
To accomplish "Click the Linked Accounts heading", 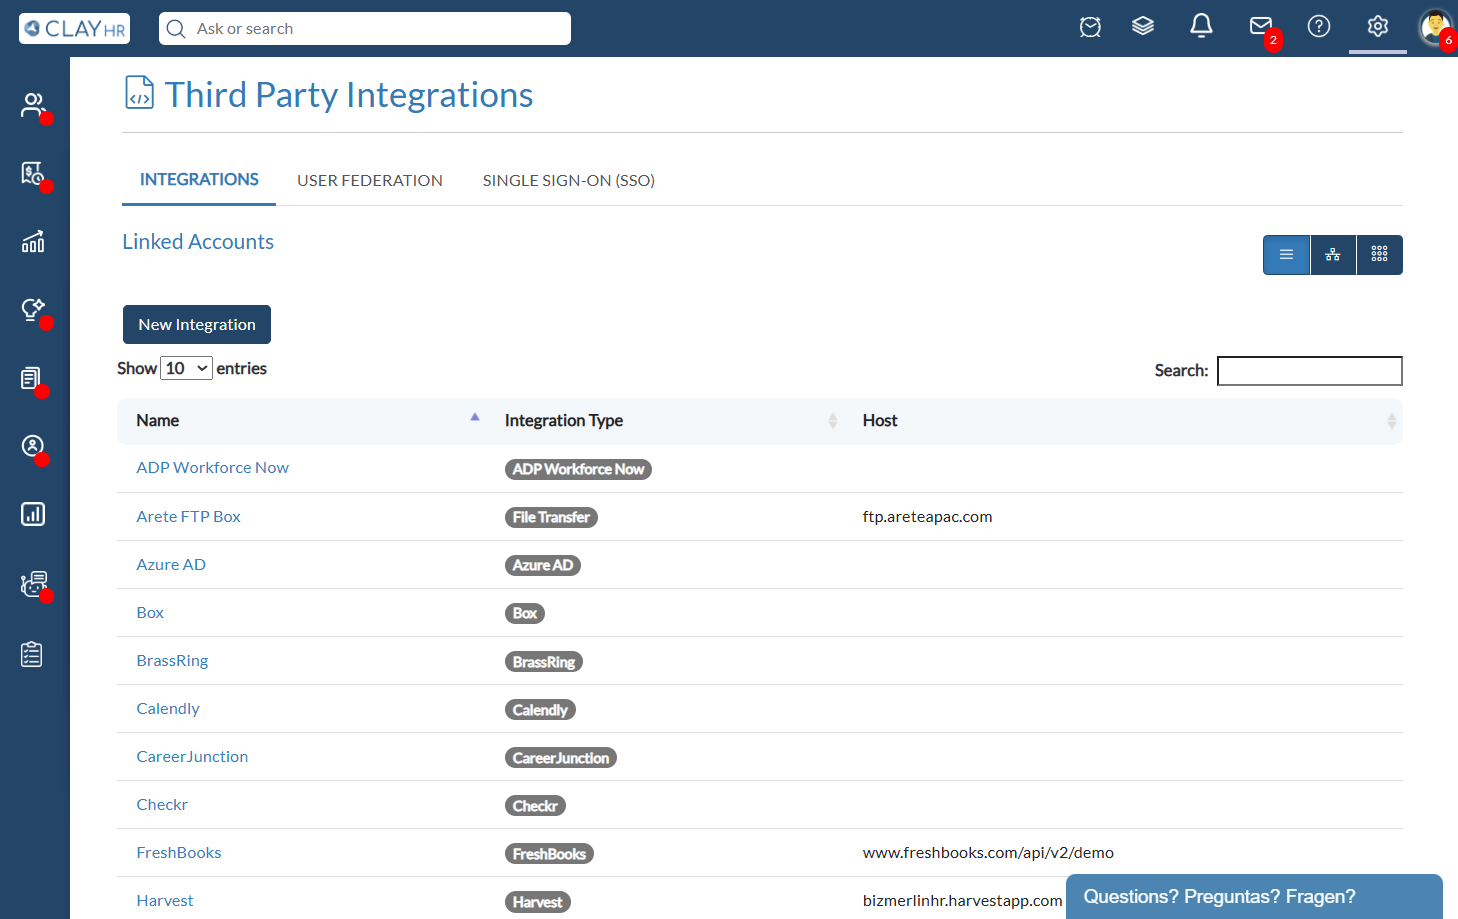I will coord(198,242).
